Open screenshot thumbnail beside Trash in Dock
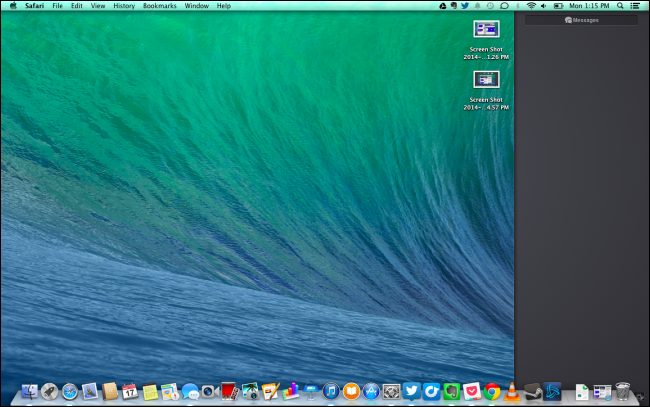This screenshot has width=650, height=407. coord(602,392)
